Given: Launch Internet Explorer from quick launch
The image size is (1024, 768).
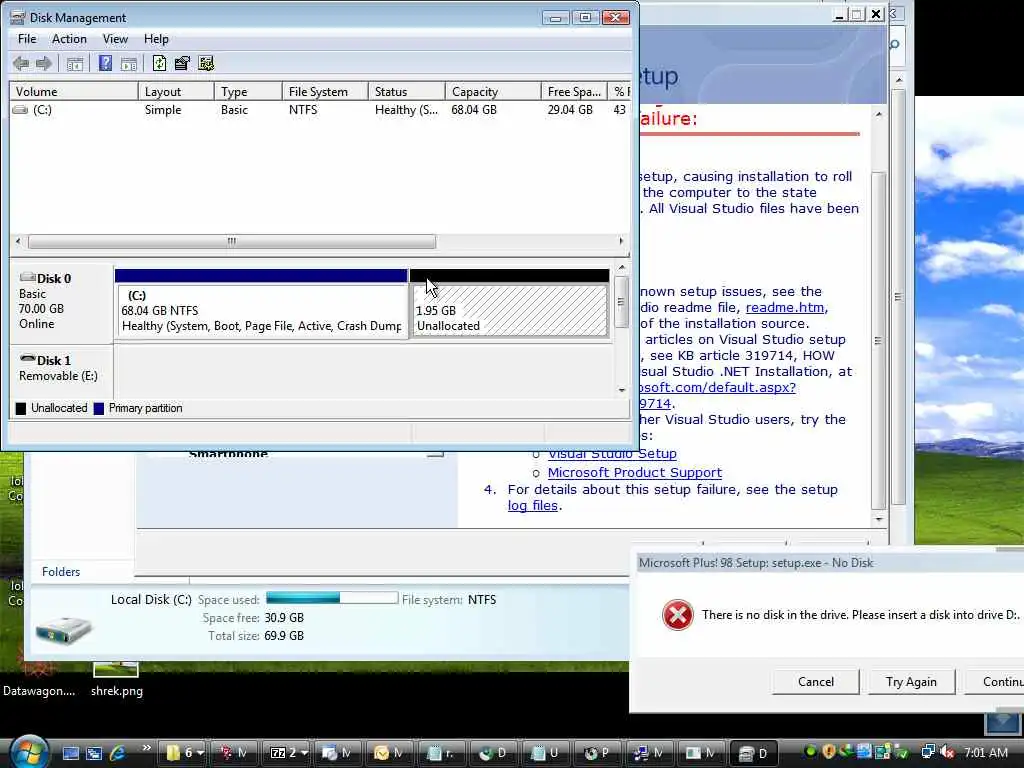Looking at the screenshot, I should click(118, 753).
